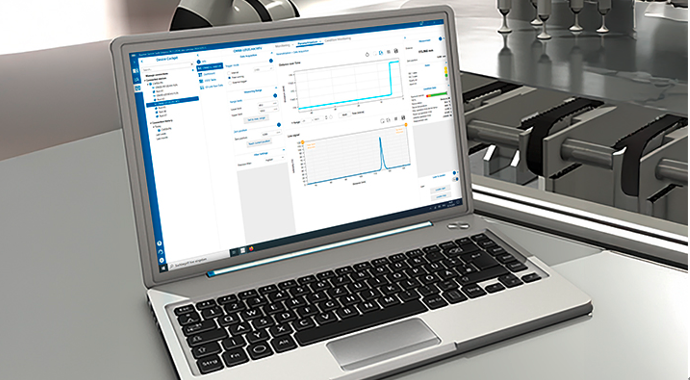
Task: Click the Set to max. range button
Action: (256, 119)
